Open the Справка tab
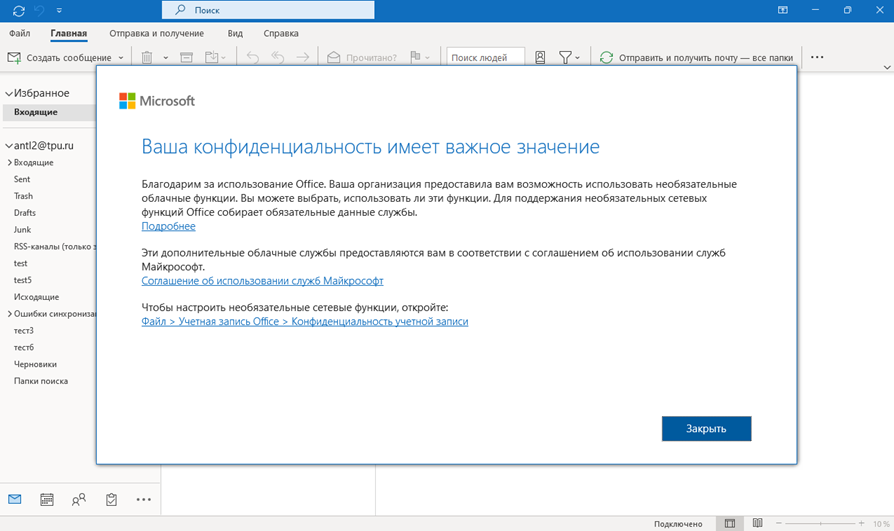The width and height of the screenshot is (894, 531). coord(281,33)
